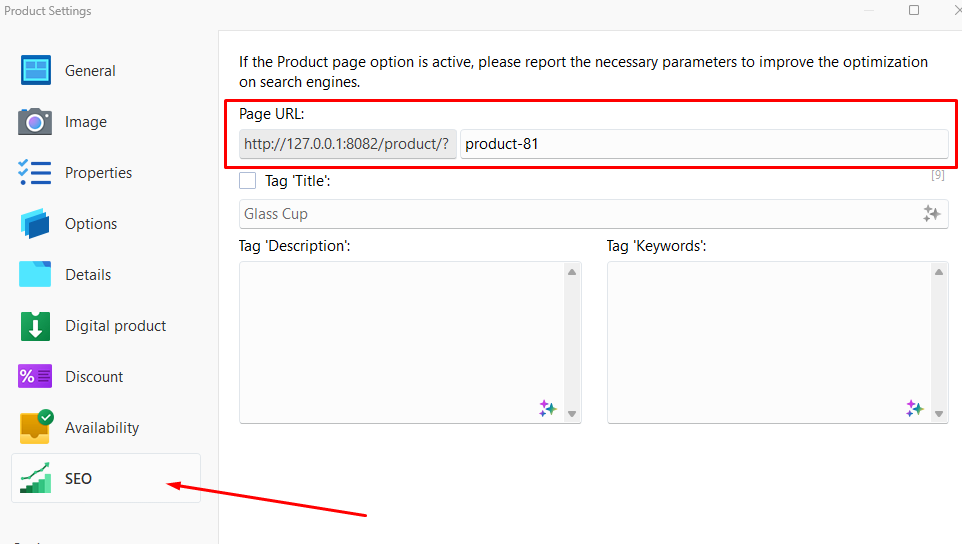The image size is (962, 544).
Task: Click the product-81 page URL field
Action: click(703, 144)
